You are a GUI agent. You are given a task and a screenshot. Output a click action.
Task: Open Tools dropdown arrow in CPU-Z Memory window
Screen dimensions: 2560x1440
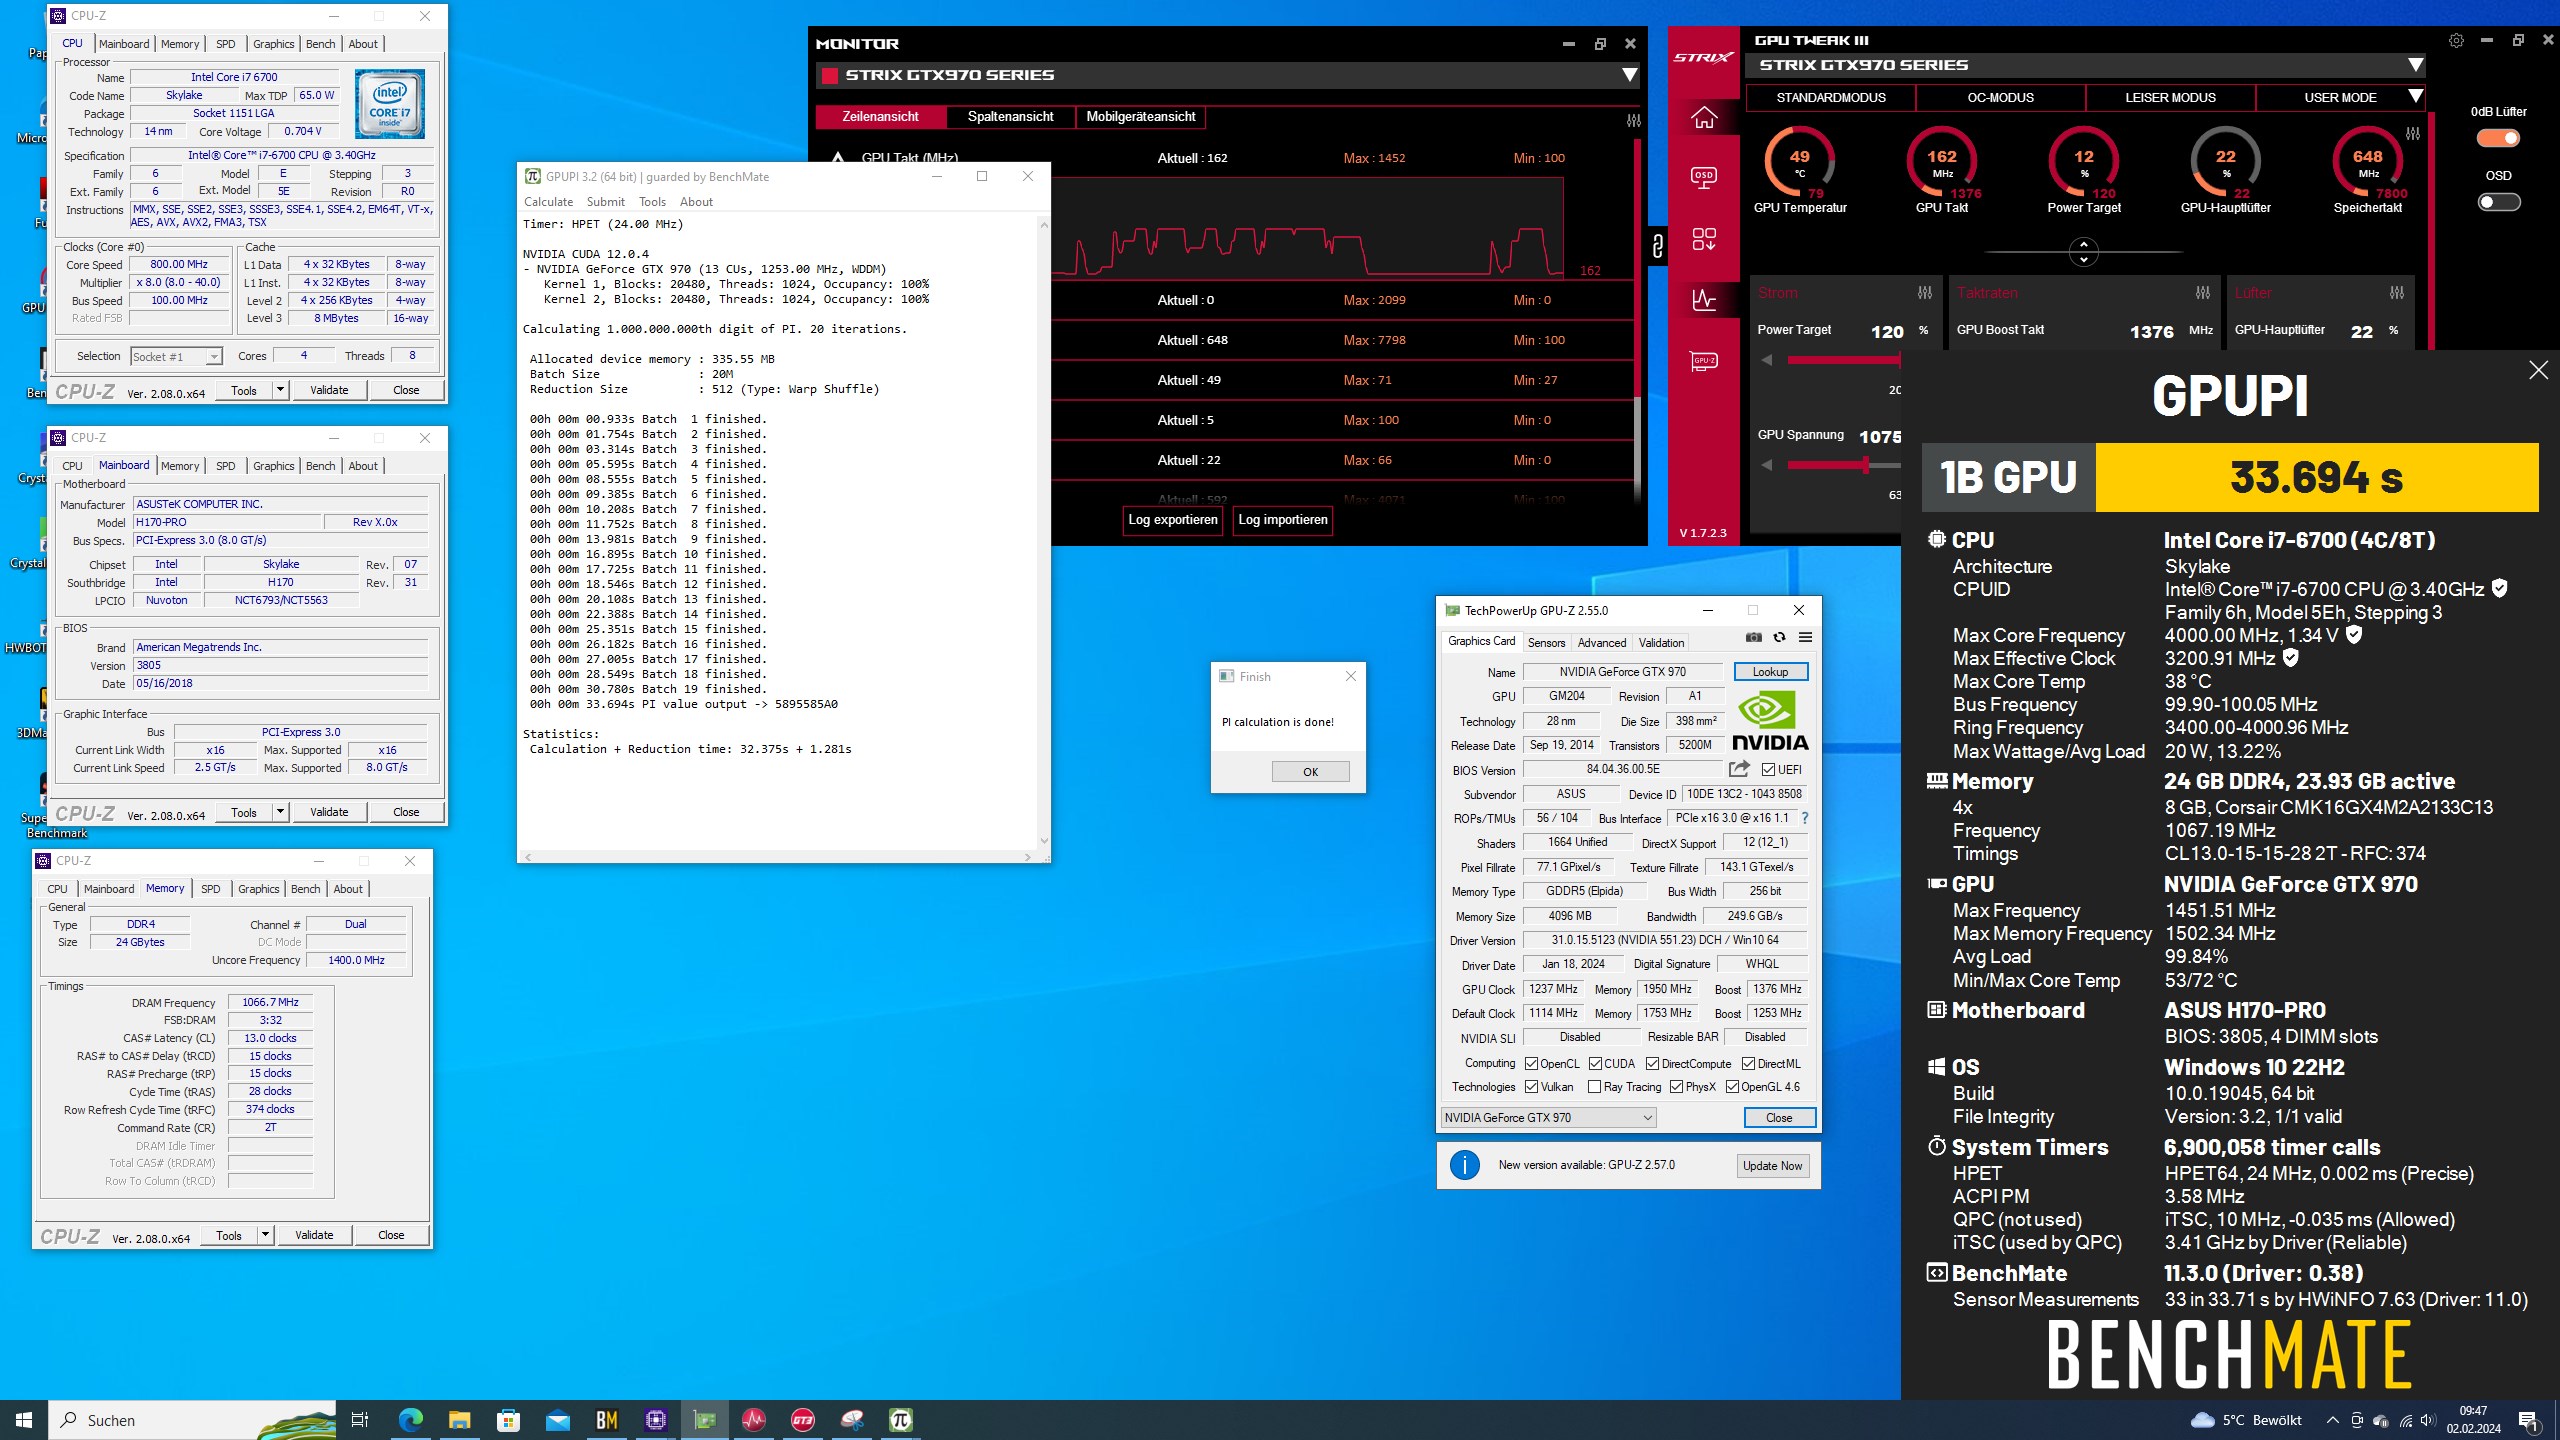(x=265, y=1235)
